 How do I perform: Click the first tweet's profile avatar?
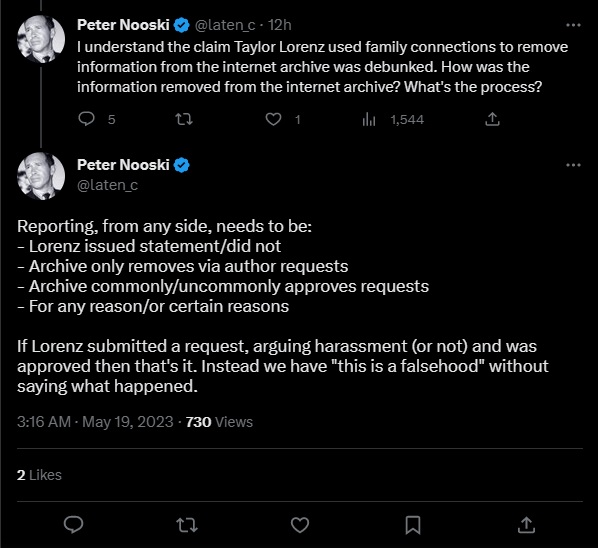41,39
